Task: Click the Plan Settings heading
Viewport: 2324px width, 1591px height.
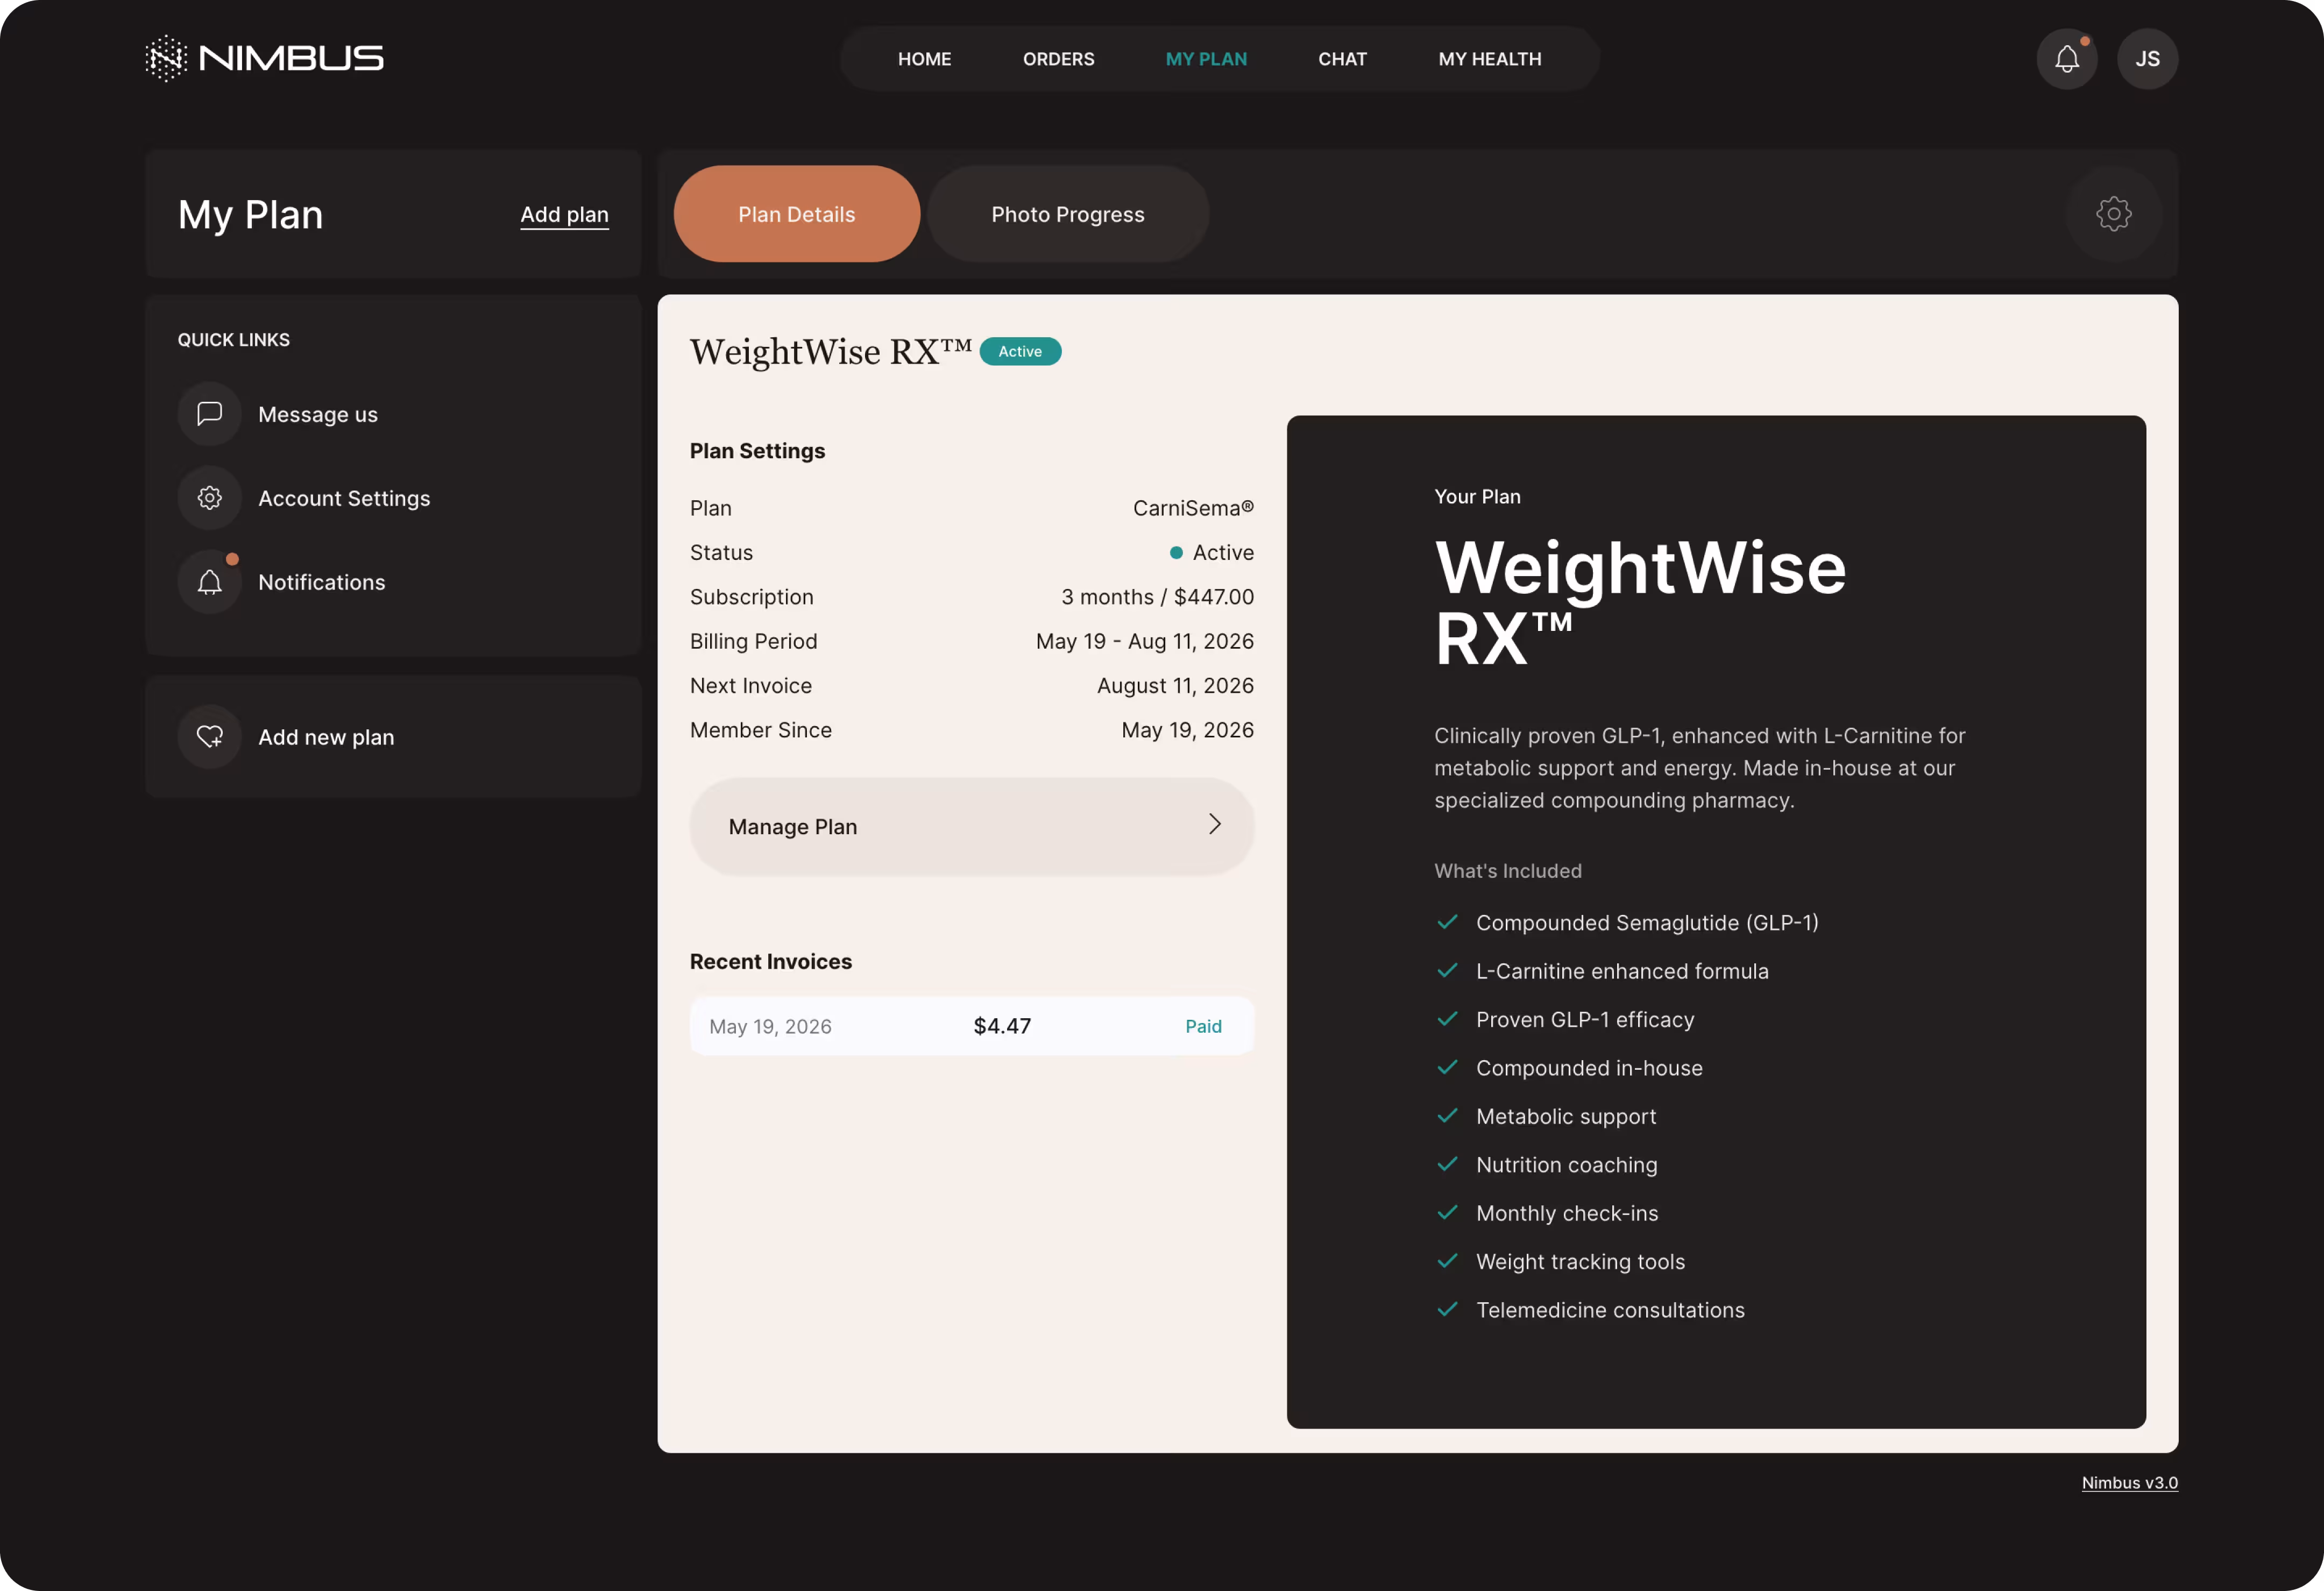Action: click(757, 451)
